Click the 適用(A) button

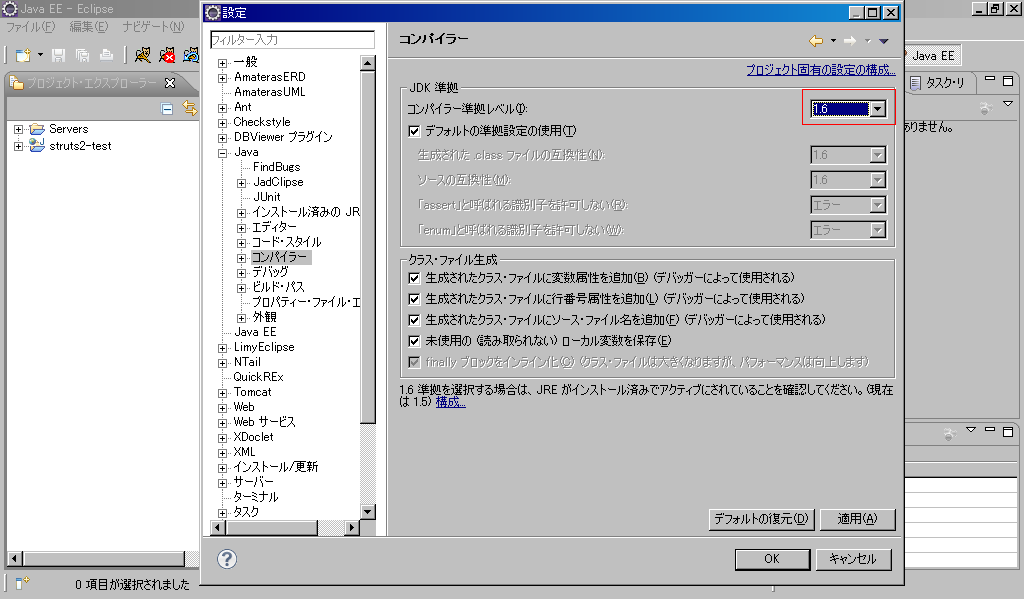[857, 519]
